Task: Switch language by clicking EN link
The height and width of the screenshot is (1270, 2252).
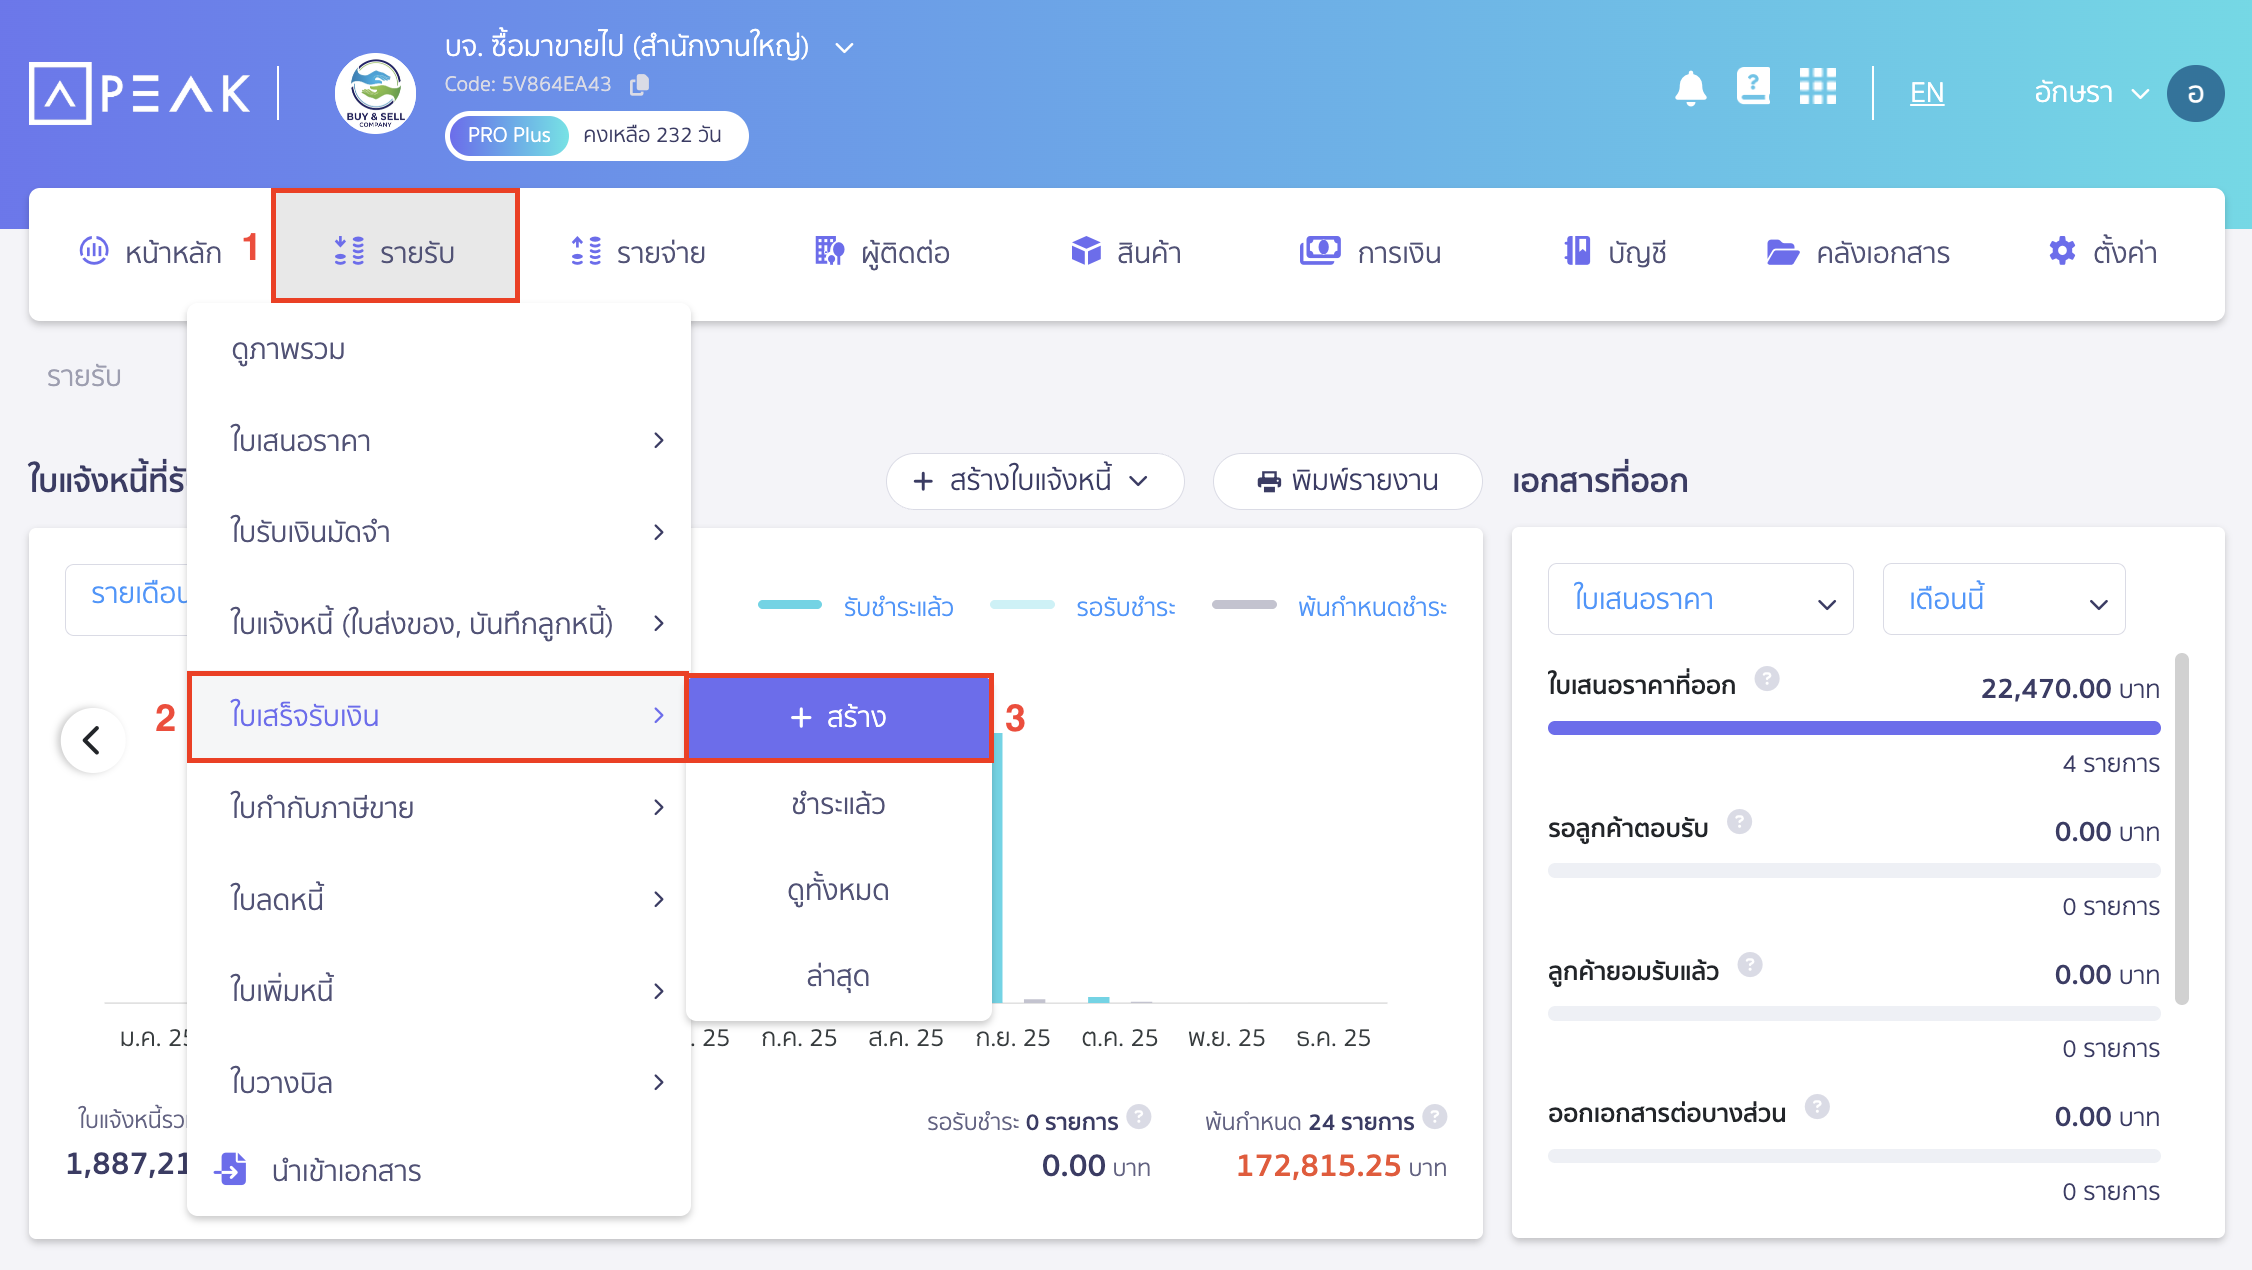Action: pyautogui.click(x=1926, y=91)
